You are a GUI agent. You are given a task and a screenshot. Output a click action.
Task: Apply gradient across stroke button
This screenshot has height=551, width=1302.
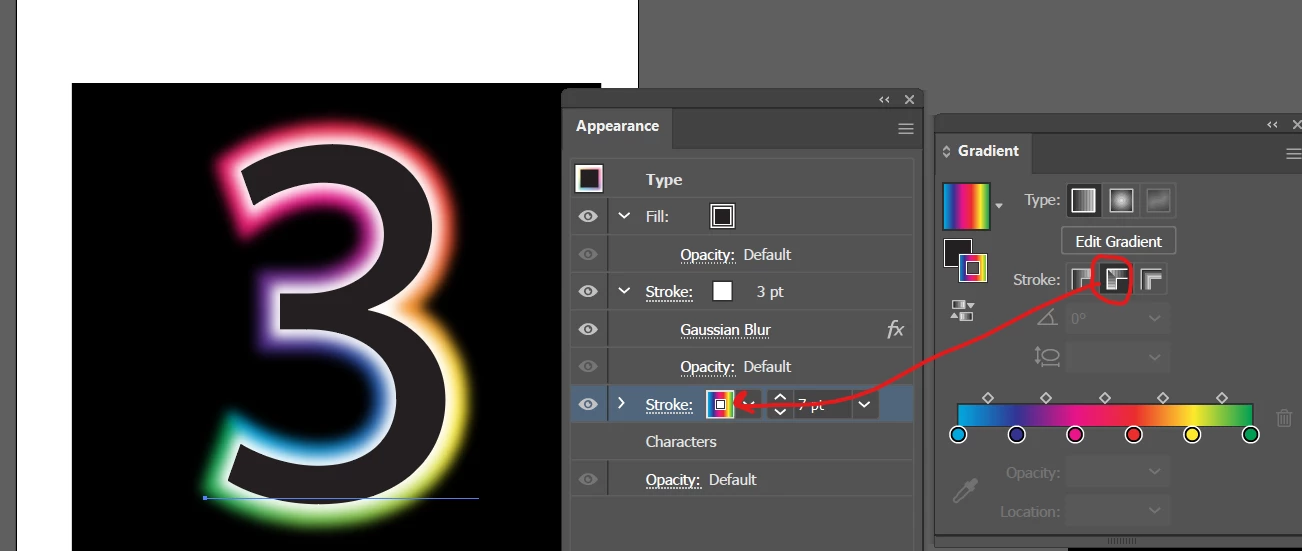click(x=1153, y=280)
